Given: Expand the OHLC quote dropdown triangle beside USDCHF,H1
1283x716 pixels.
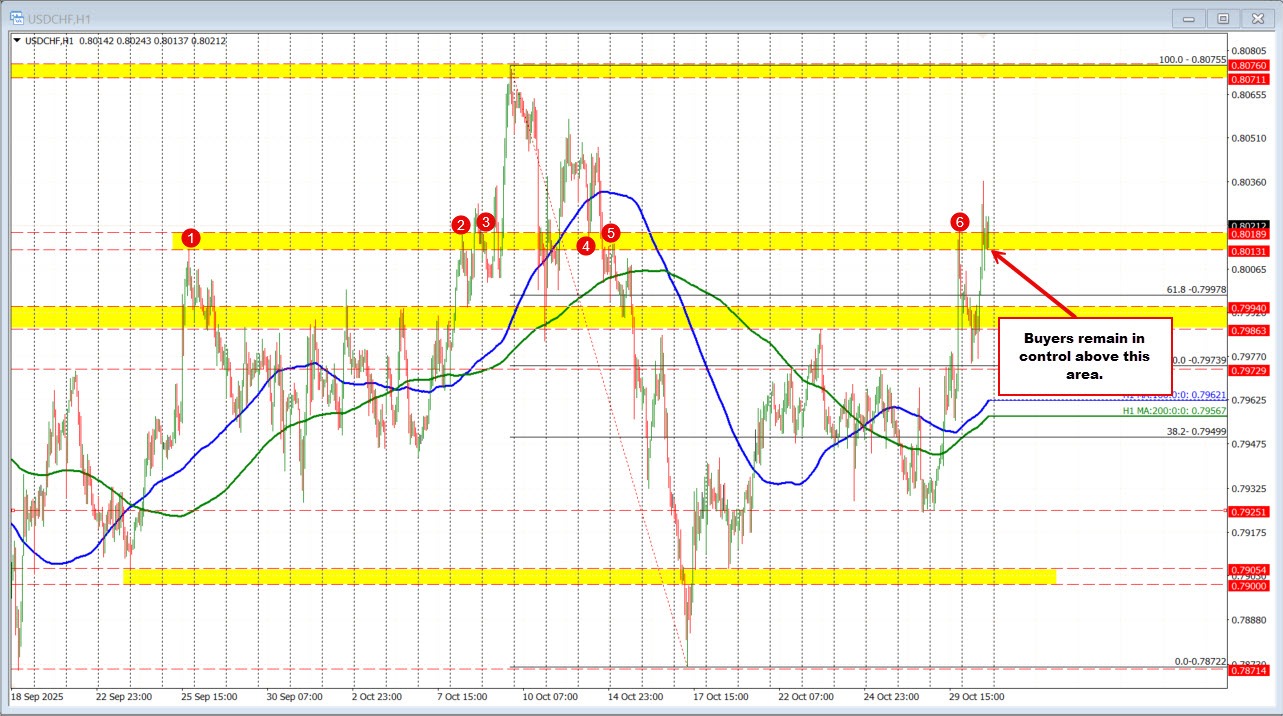Looking at the screenshot, I should click(x=17, y=40).
